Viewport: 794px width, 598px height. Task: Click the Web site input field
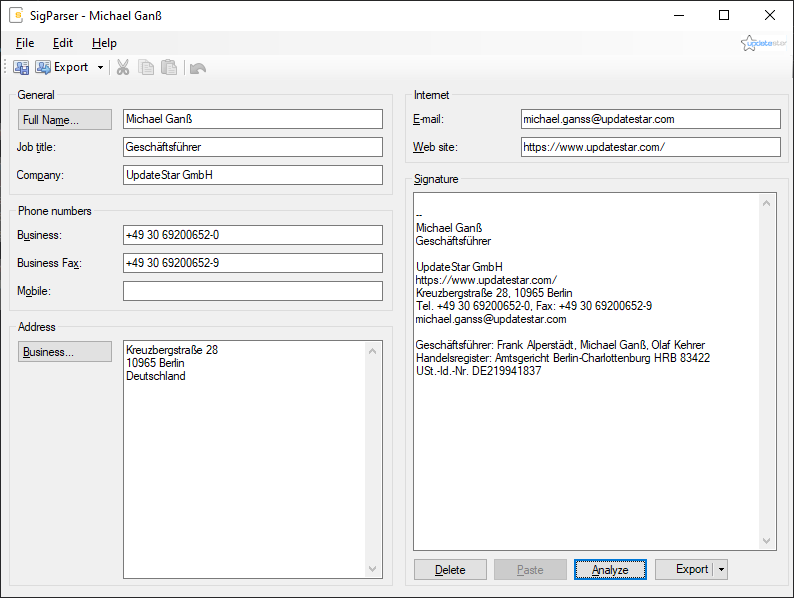click(650, 147)
